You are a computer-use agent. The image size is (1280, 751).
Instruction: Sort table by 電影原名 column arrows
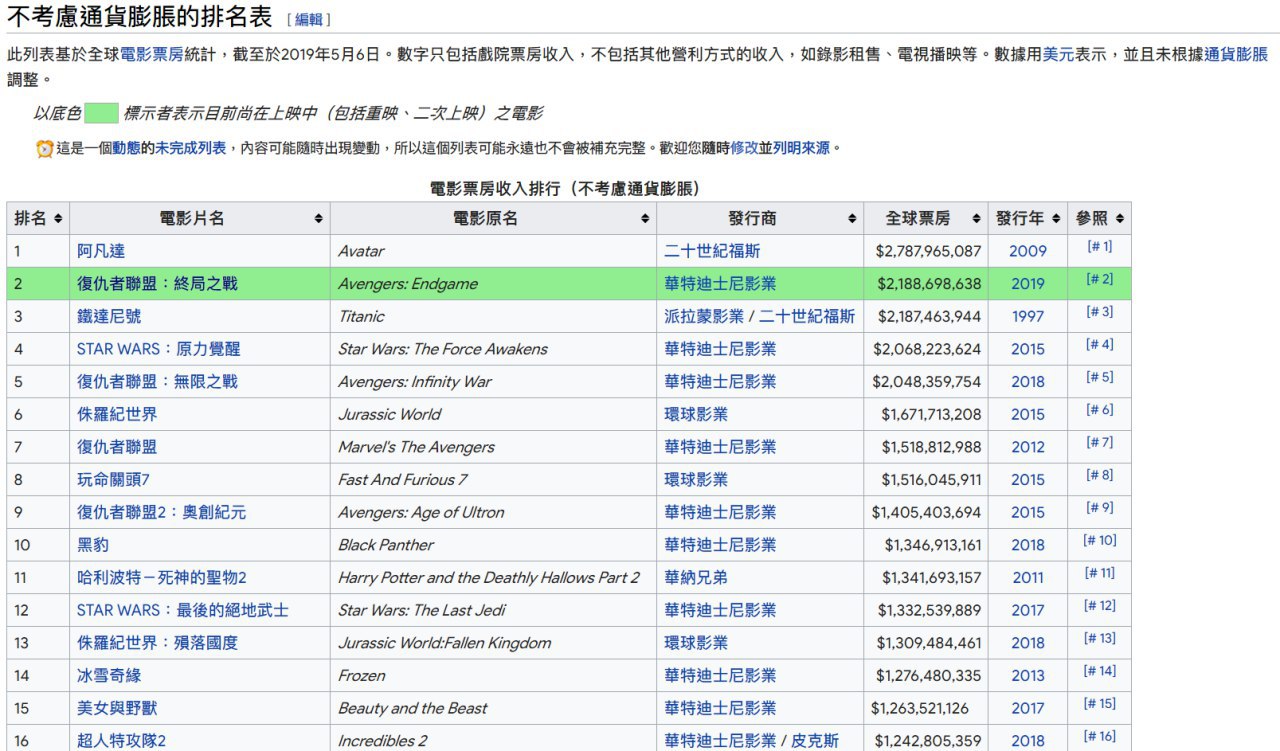[x=645, y=218]
